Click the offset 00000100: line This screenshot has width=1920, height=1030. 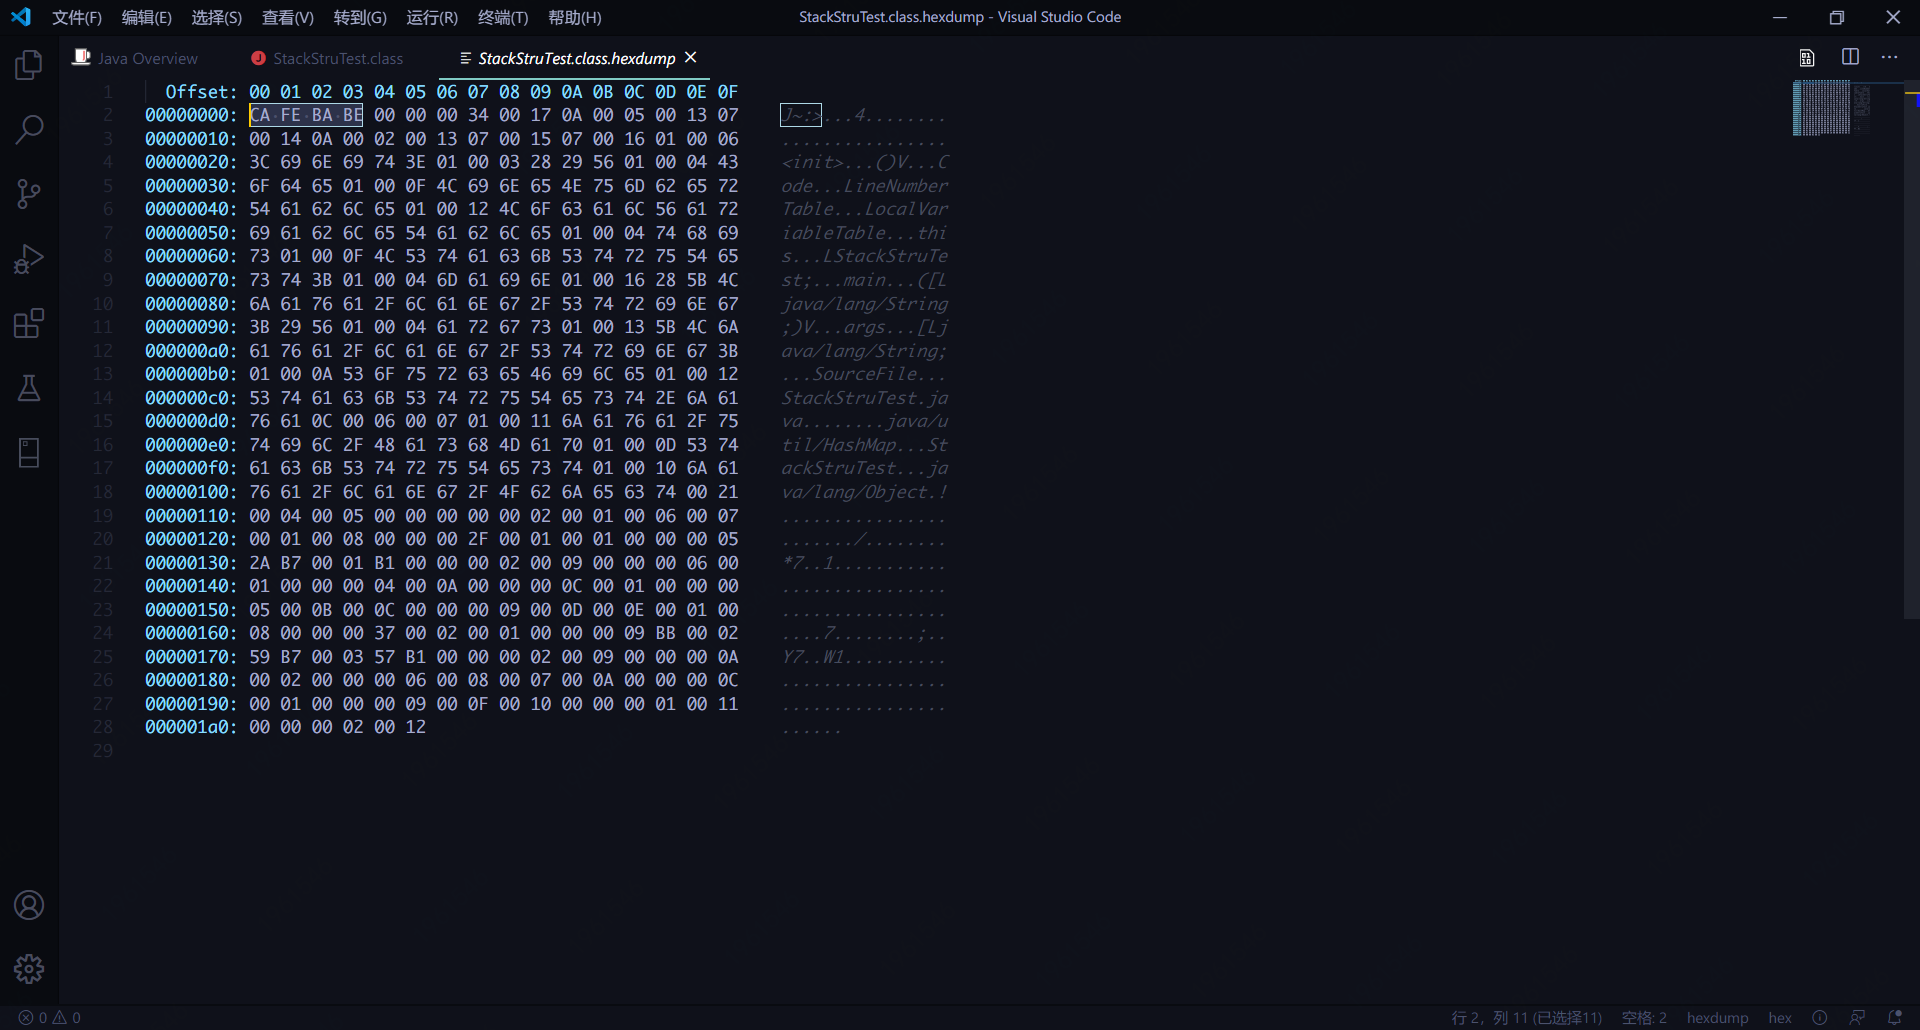pos(191,492)
